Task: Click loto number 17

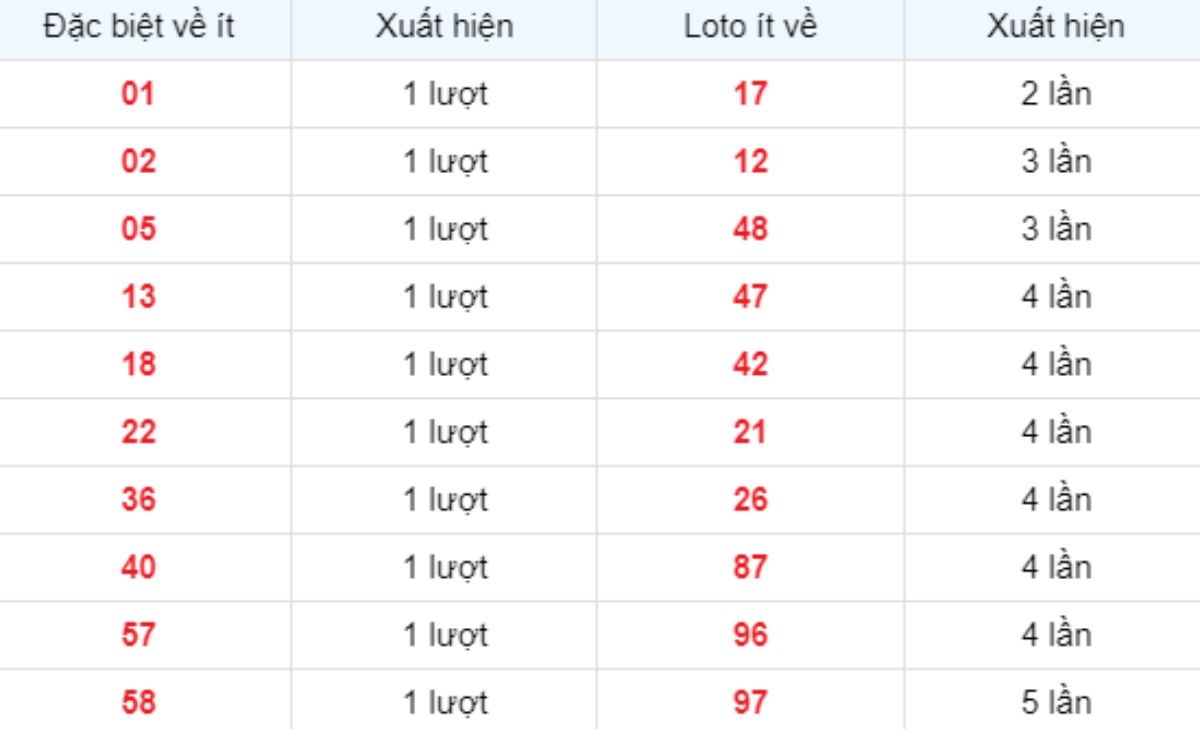Action: (x=750, y=95)
